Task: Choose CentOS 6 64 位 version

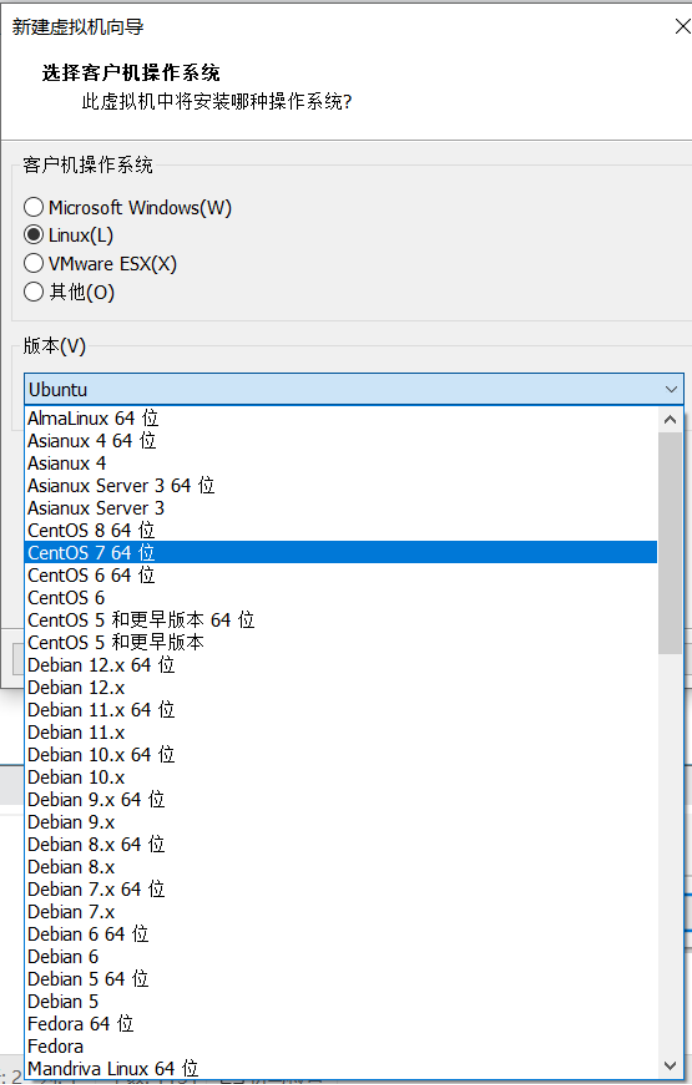Action: pyautogui.click(x=341, y=575)
